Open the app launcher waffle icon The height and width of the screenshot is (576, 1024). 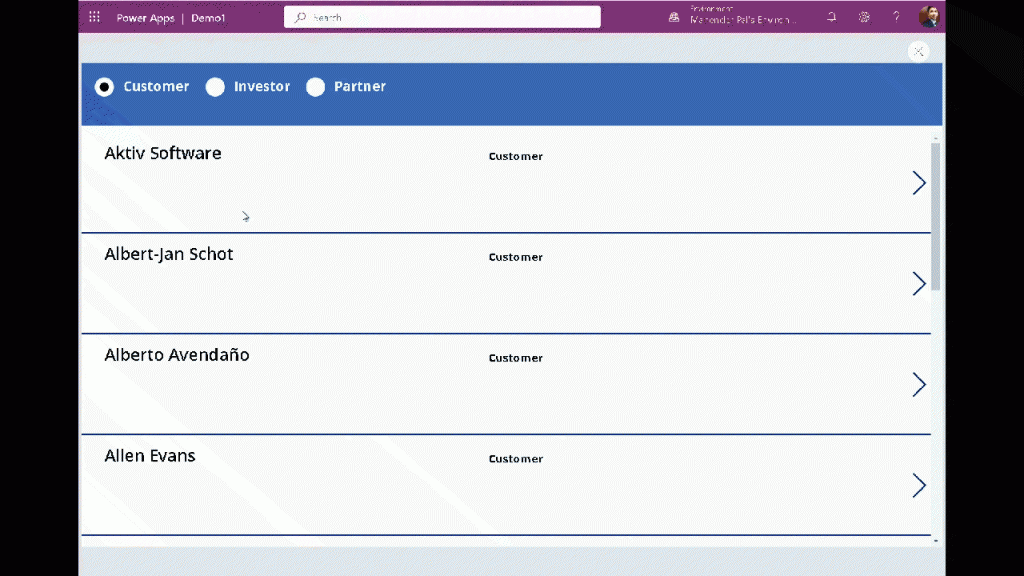click(95, 17)
